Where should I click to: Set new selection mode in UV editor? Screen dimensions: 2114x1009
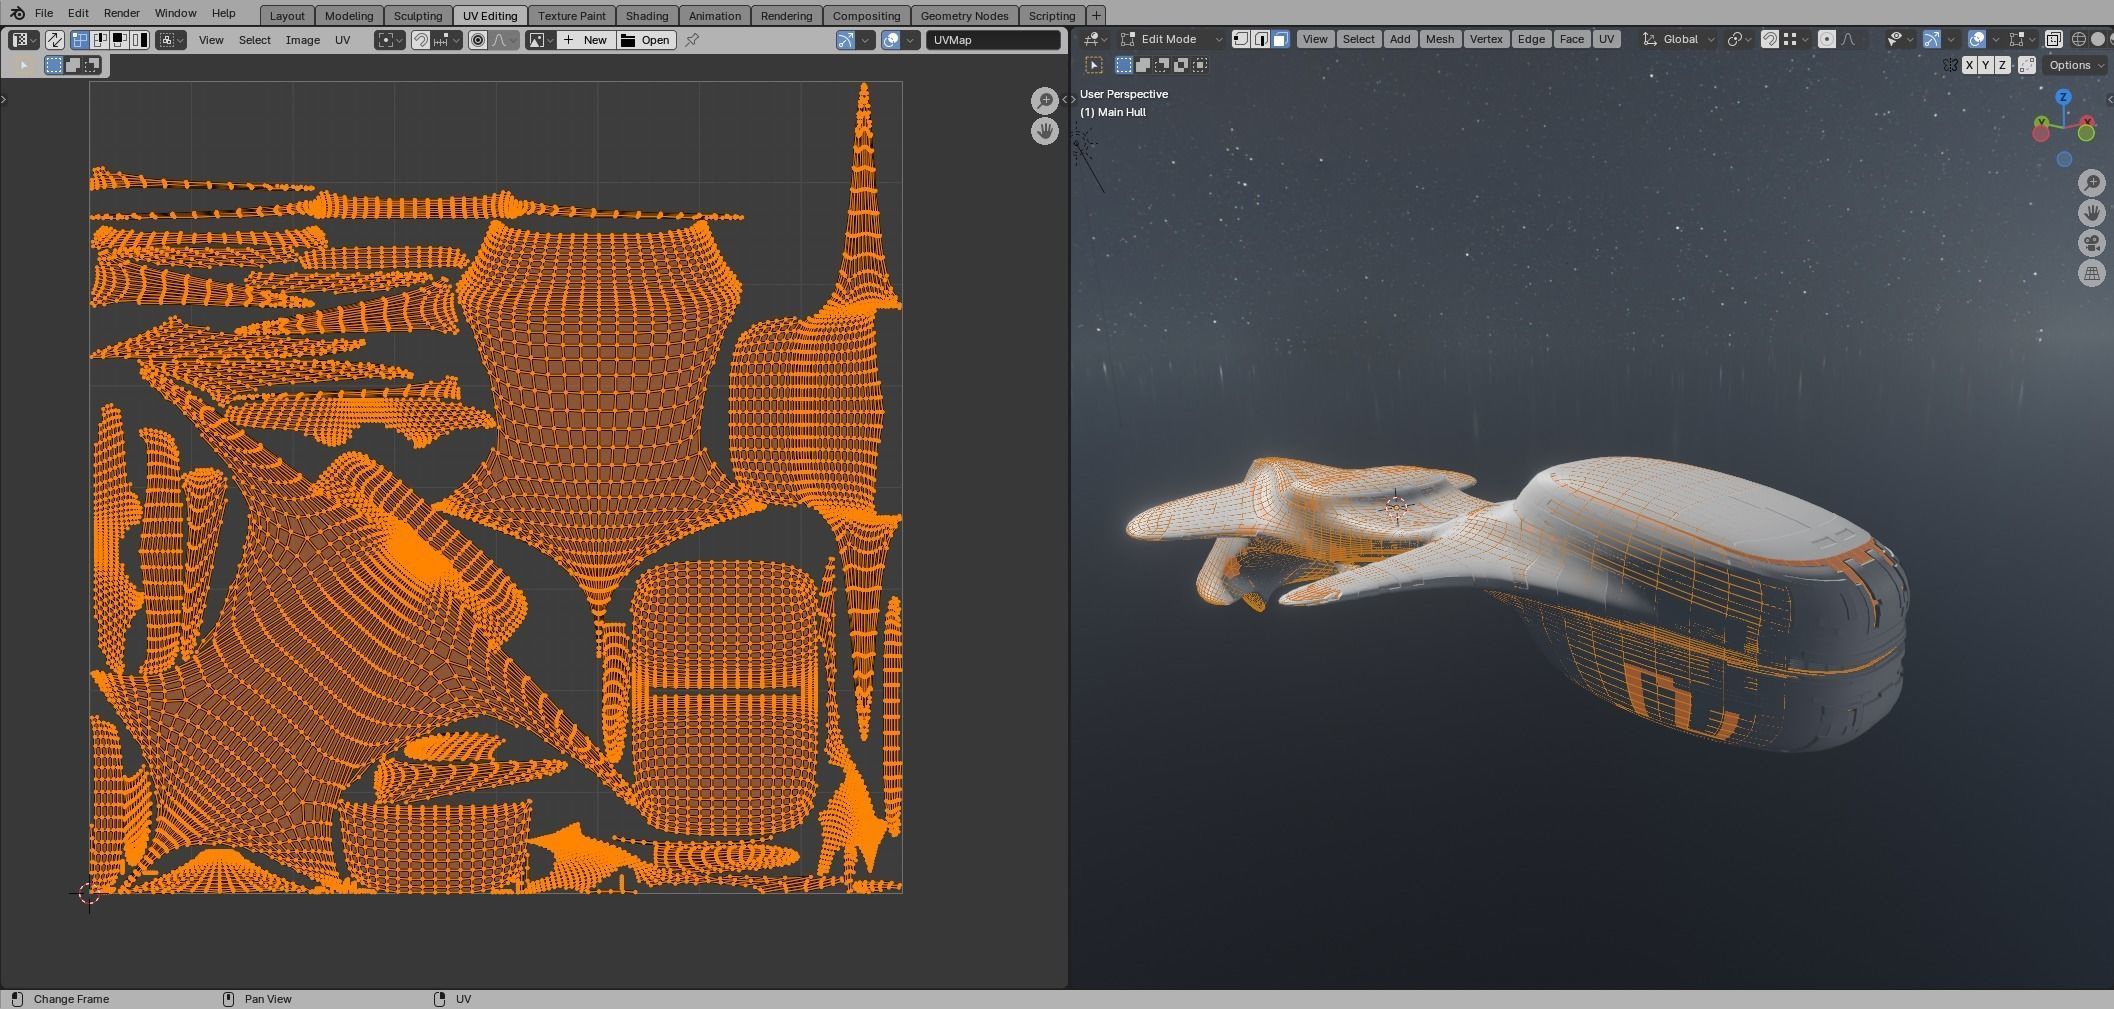[x=54, y=65]
